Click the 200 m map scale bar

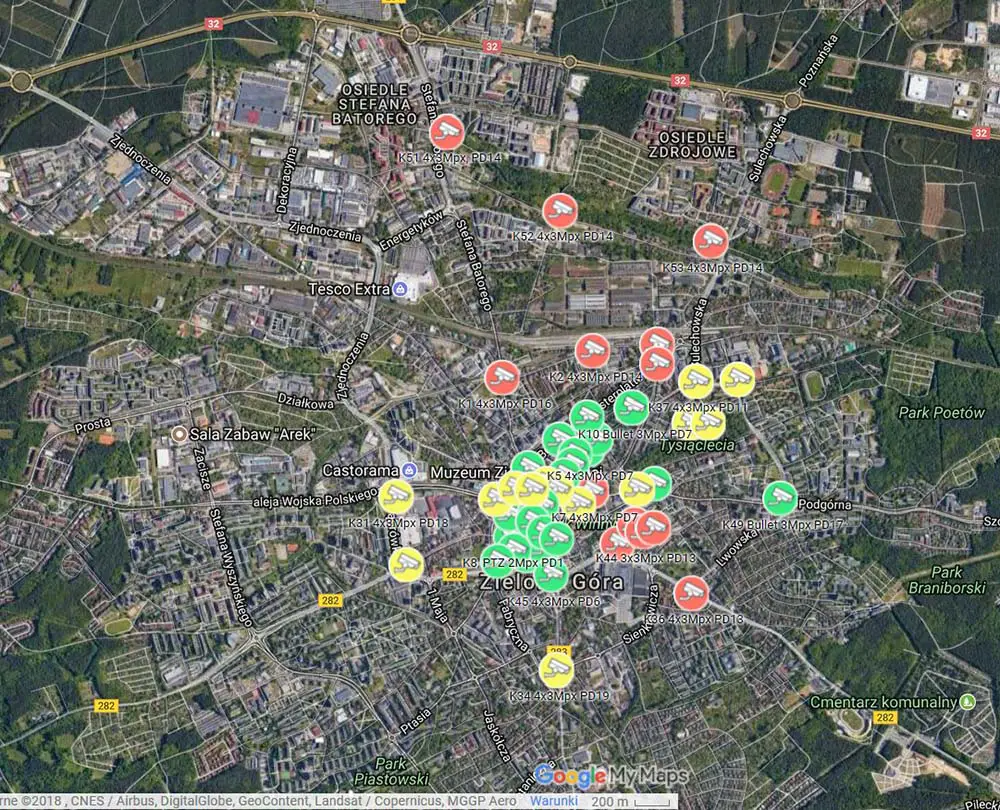coord(606,802)
